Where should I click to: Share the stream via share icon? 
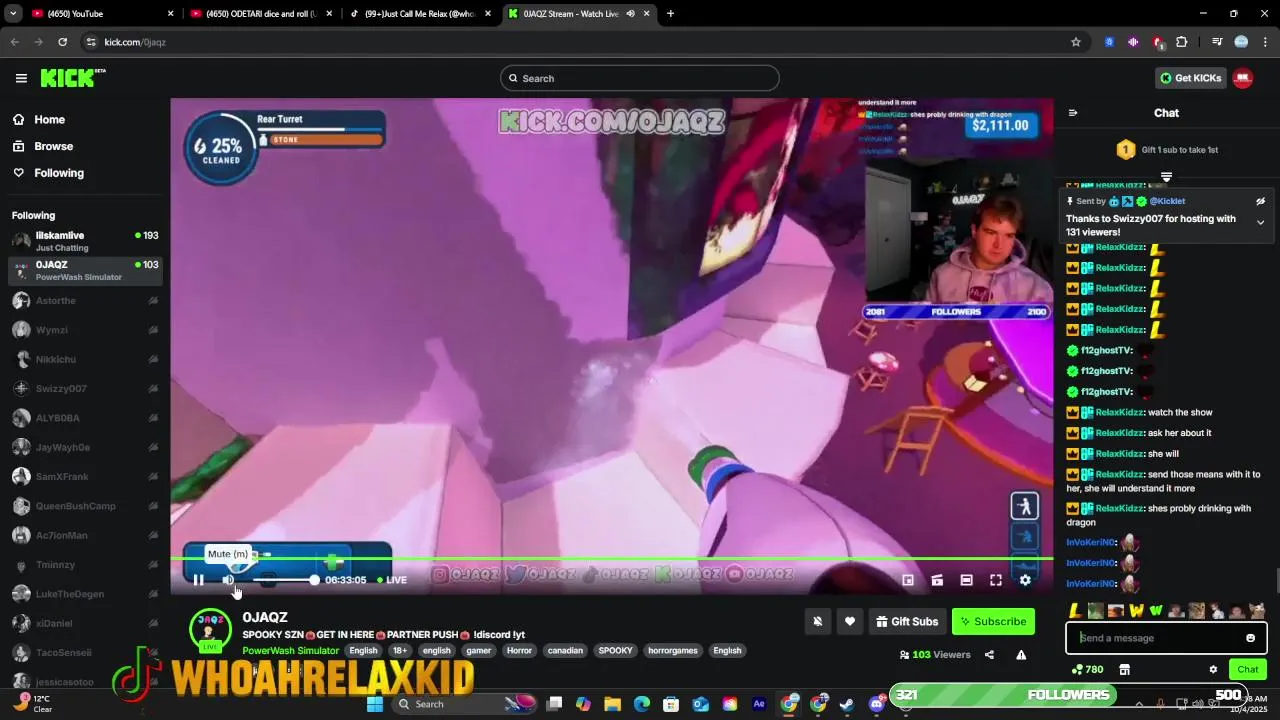pyautogui.click(x=989, y=655)
